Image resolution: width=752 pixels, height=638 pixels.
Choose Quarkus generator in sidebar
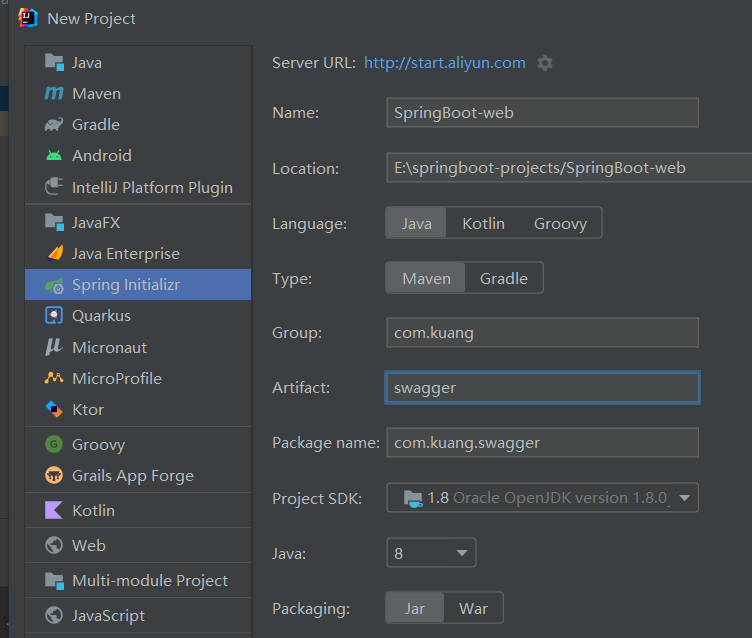click(x=138, y=316)
